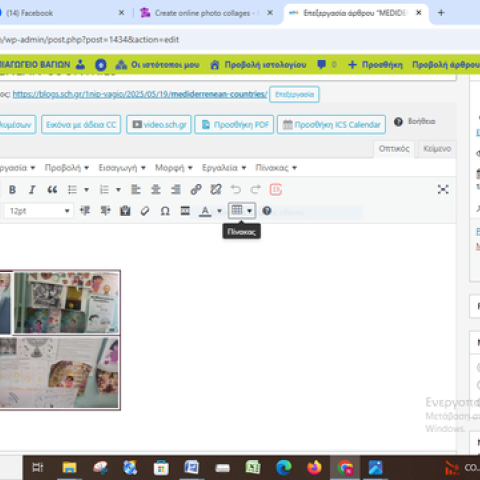Open numbered list style dropdown arrow
480x480 pixels.
(118, 190)
